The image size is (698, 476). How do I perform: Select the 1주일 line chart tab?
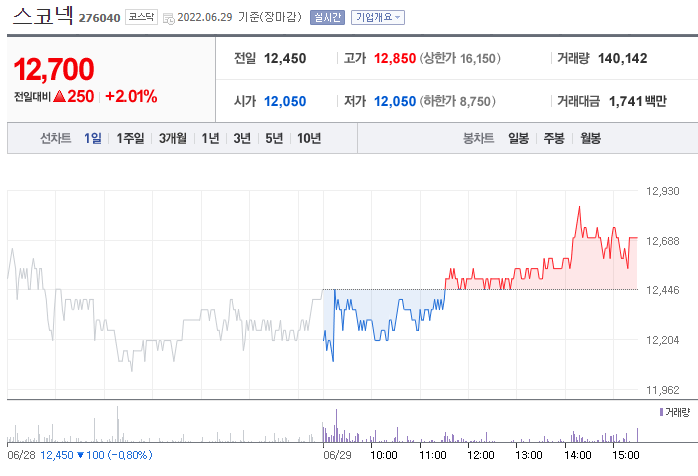130,138
